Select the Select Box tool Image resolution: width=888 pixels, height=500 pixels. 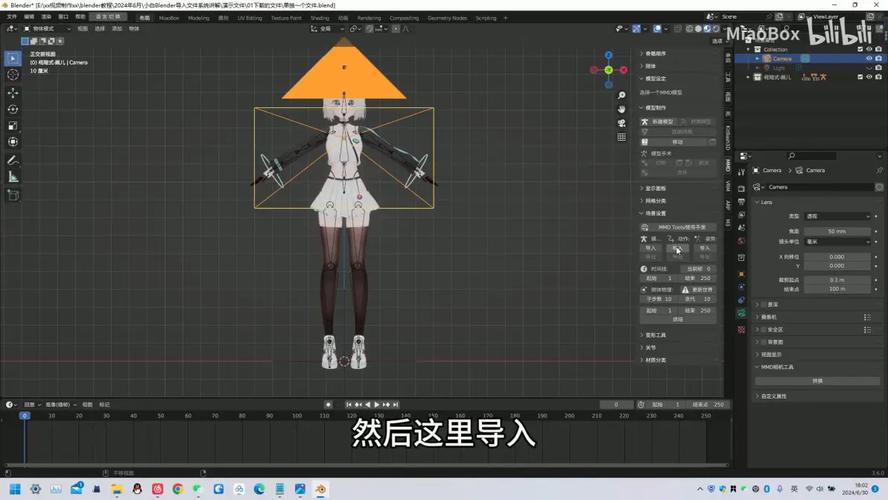(13, 58)
